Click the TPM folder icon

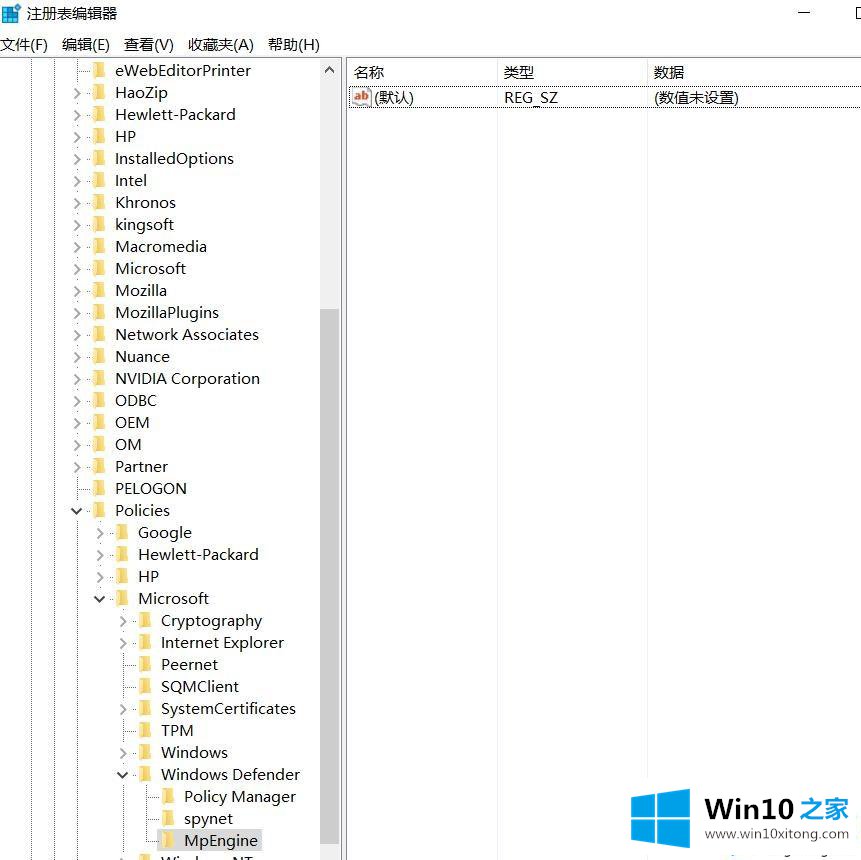[146, 730]
